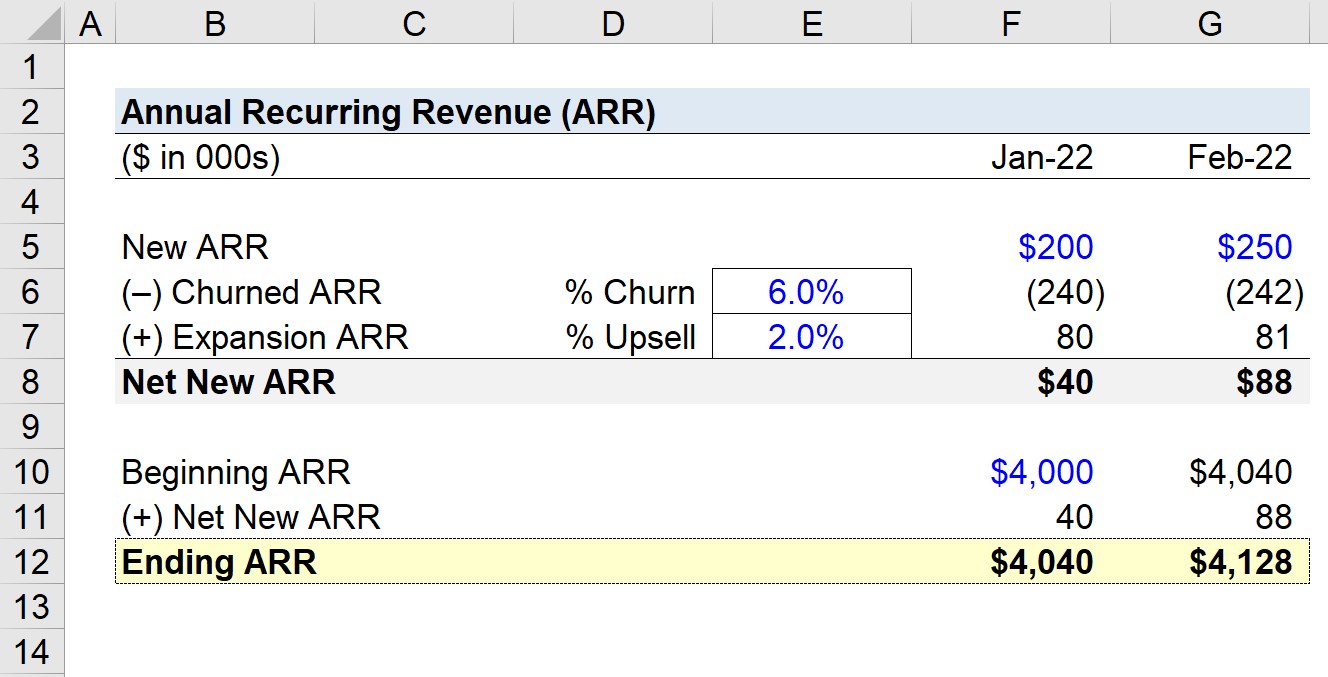Click the Feb-22 date header cell
The image size is (1328, 677).
pyautogui.click(x=1210, y=157)
